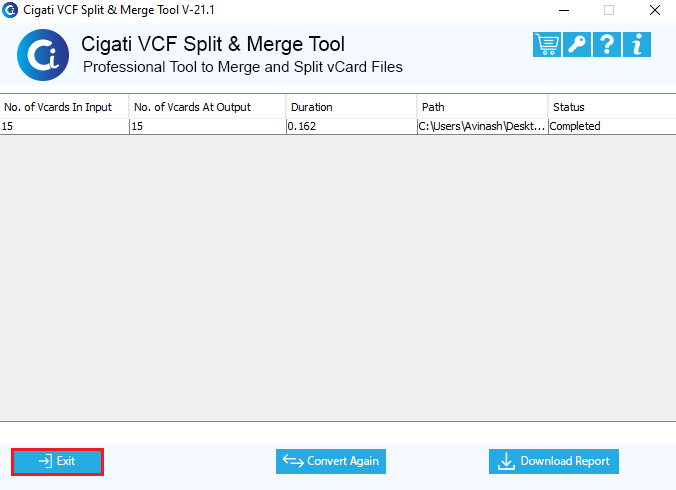Click the path cell C:\Users\Avinash\Deskt...
The height and width of the screenshot is (490, 676).
point(482,126)
